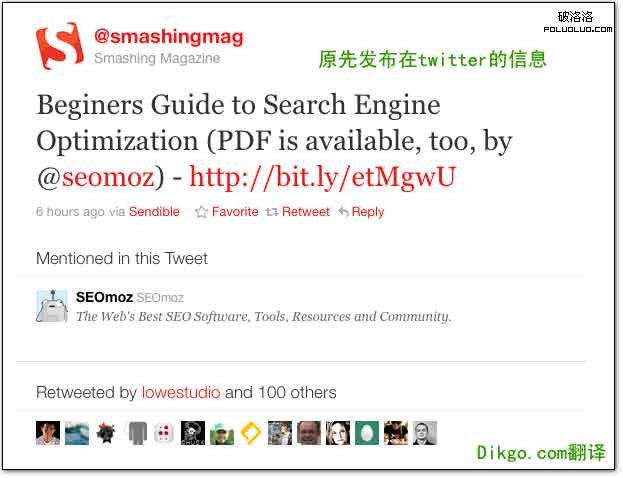This screenshot has width=623, height=478.
Task: Open the http://bit.ly/etMgwU link
Action: coord(322,176)
